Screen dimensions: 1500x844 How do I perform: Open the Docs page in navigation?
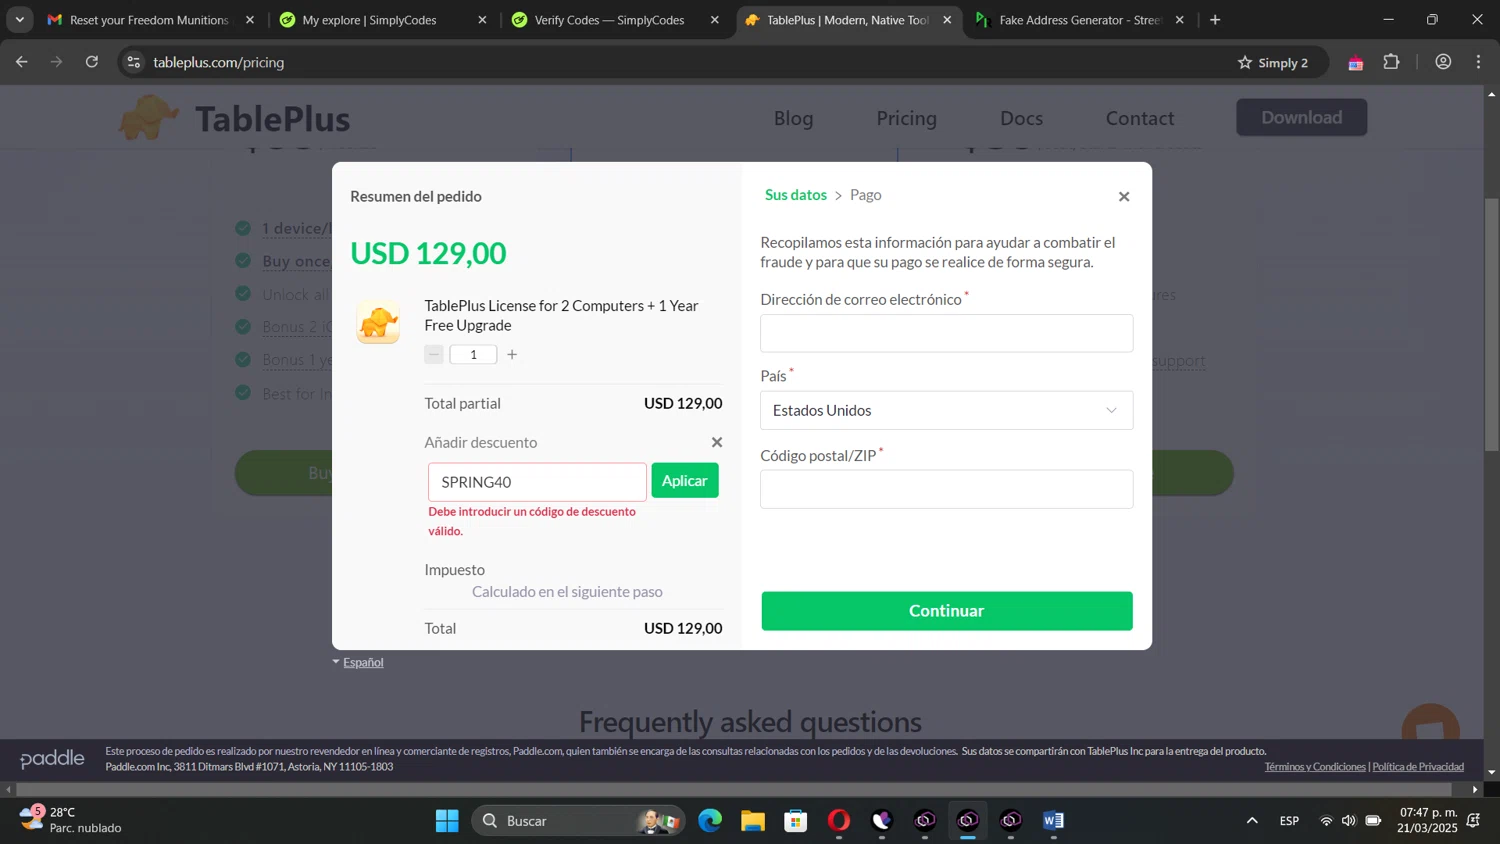[x=1021, y=118]
